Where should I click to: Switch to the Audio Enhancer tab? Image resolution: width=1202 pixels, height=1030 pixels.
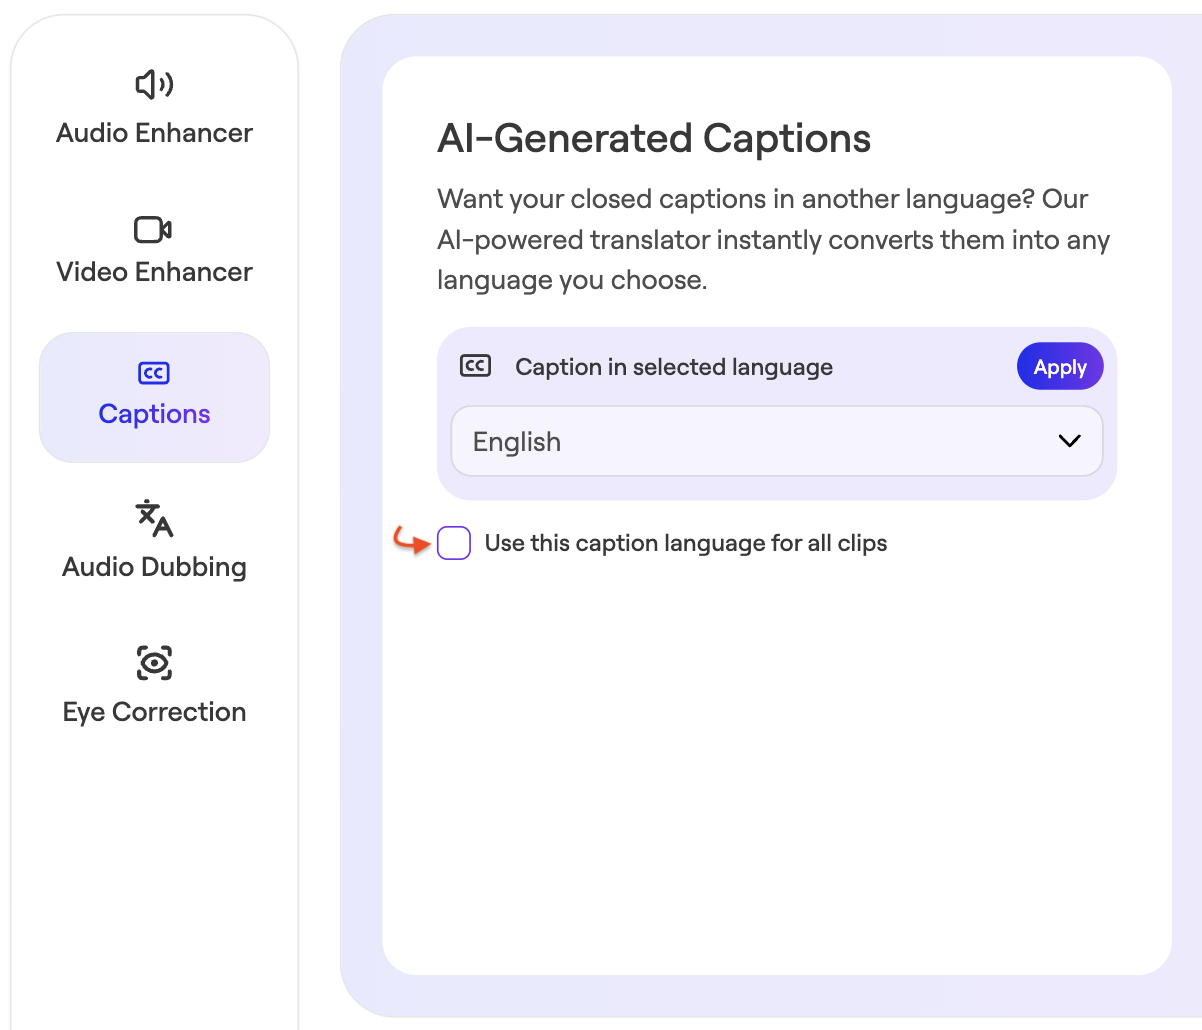click(x=154, y=108)
